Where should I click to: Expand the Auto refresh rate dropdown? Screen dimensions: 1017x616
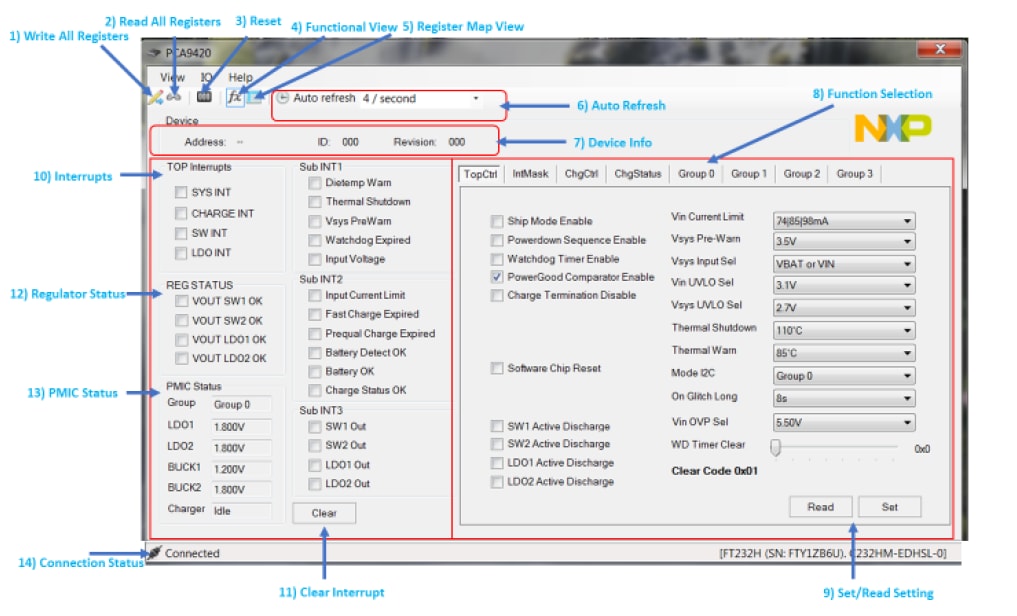[476, 99]
